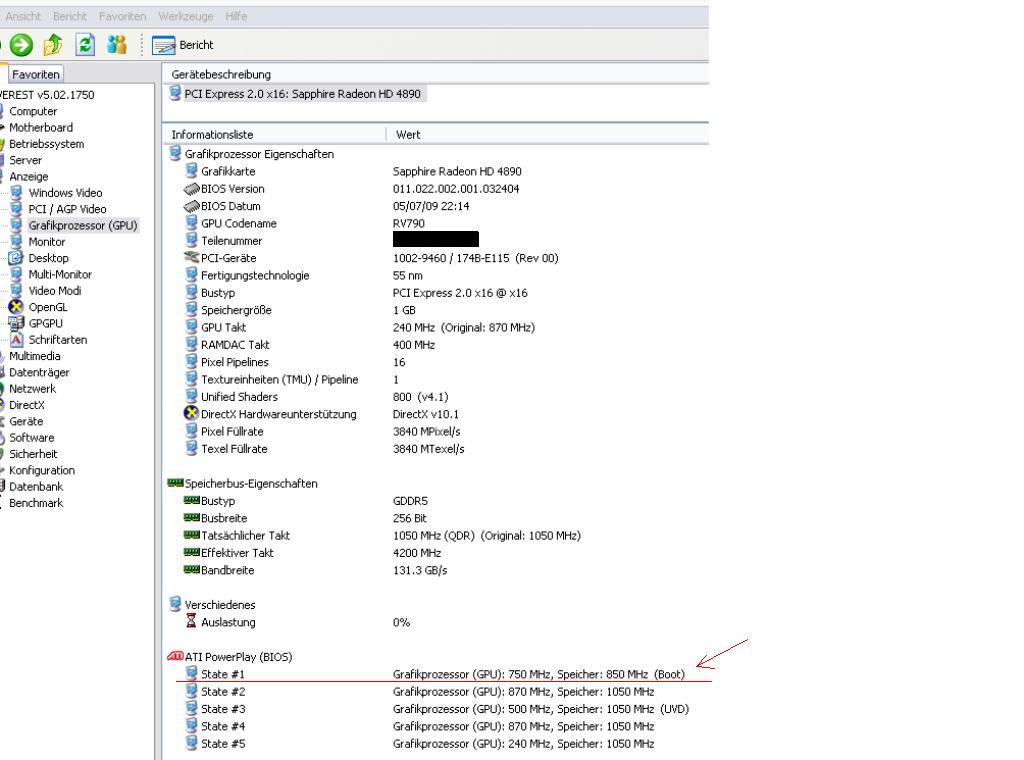1024x760 pixels.
Task: Open the Ansicht menu
Action: point(23,16)
